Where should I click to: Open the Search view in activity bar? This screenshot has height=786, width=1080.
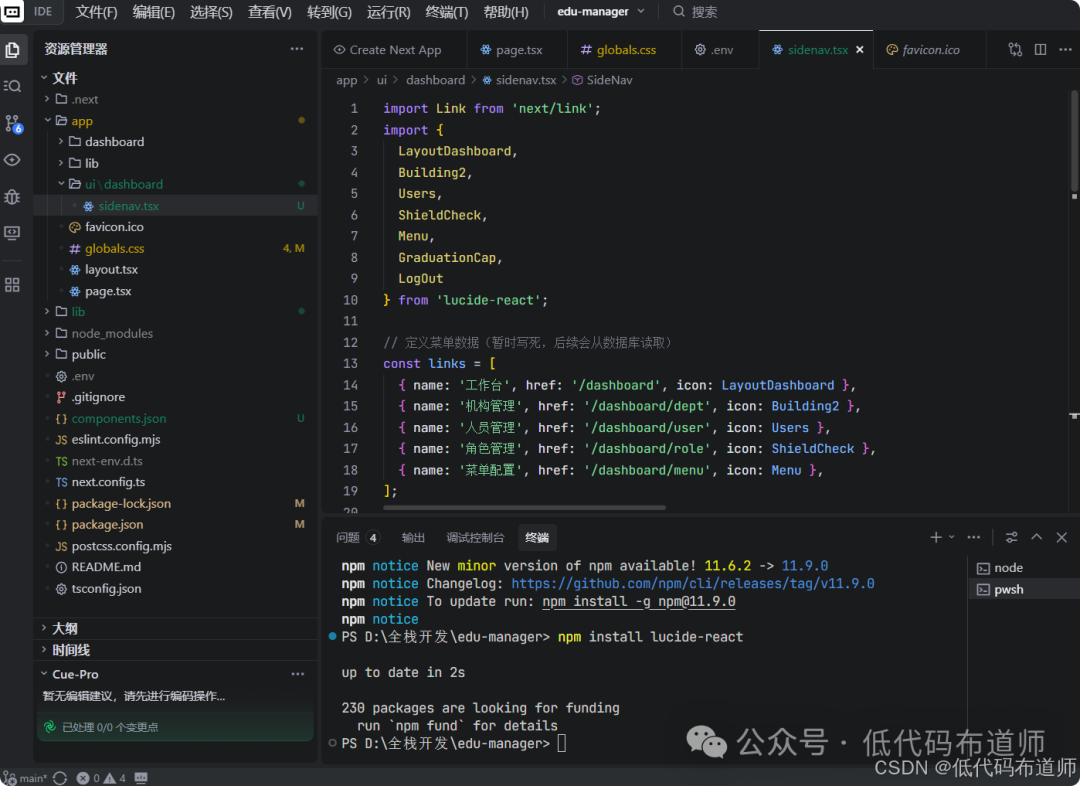coord(13,86)
